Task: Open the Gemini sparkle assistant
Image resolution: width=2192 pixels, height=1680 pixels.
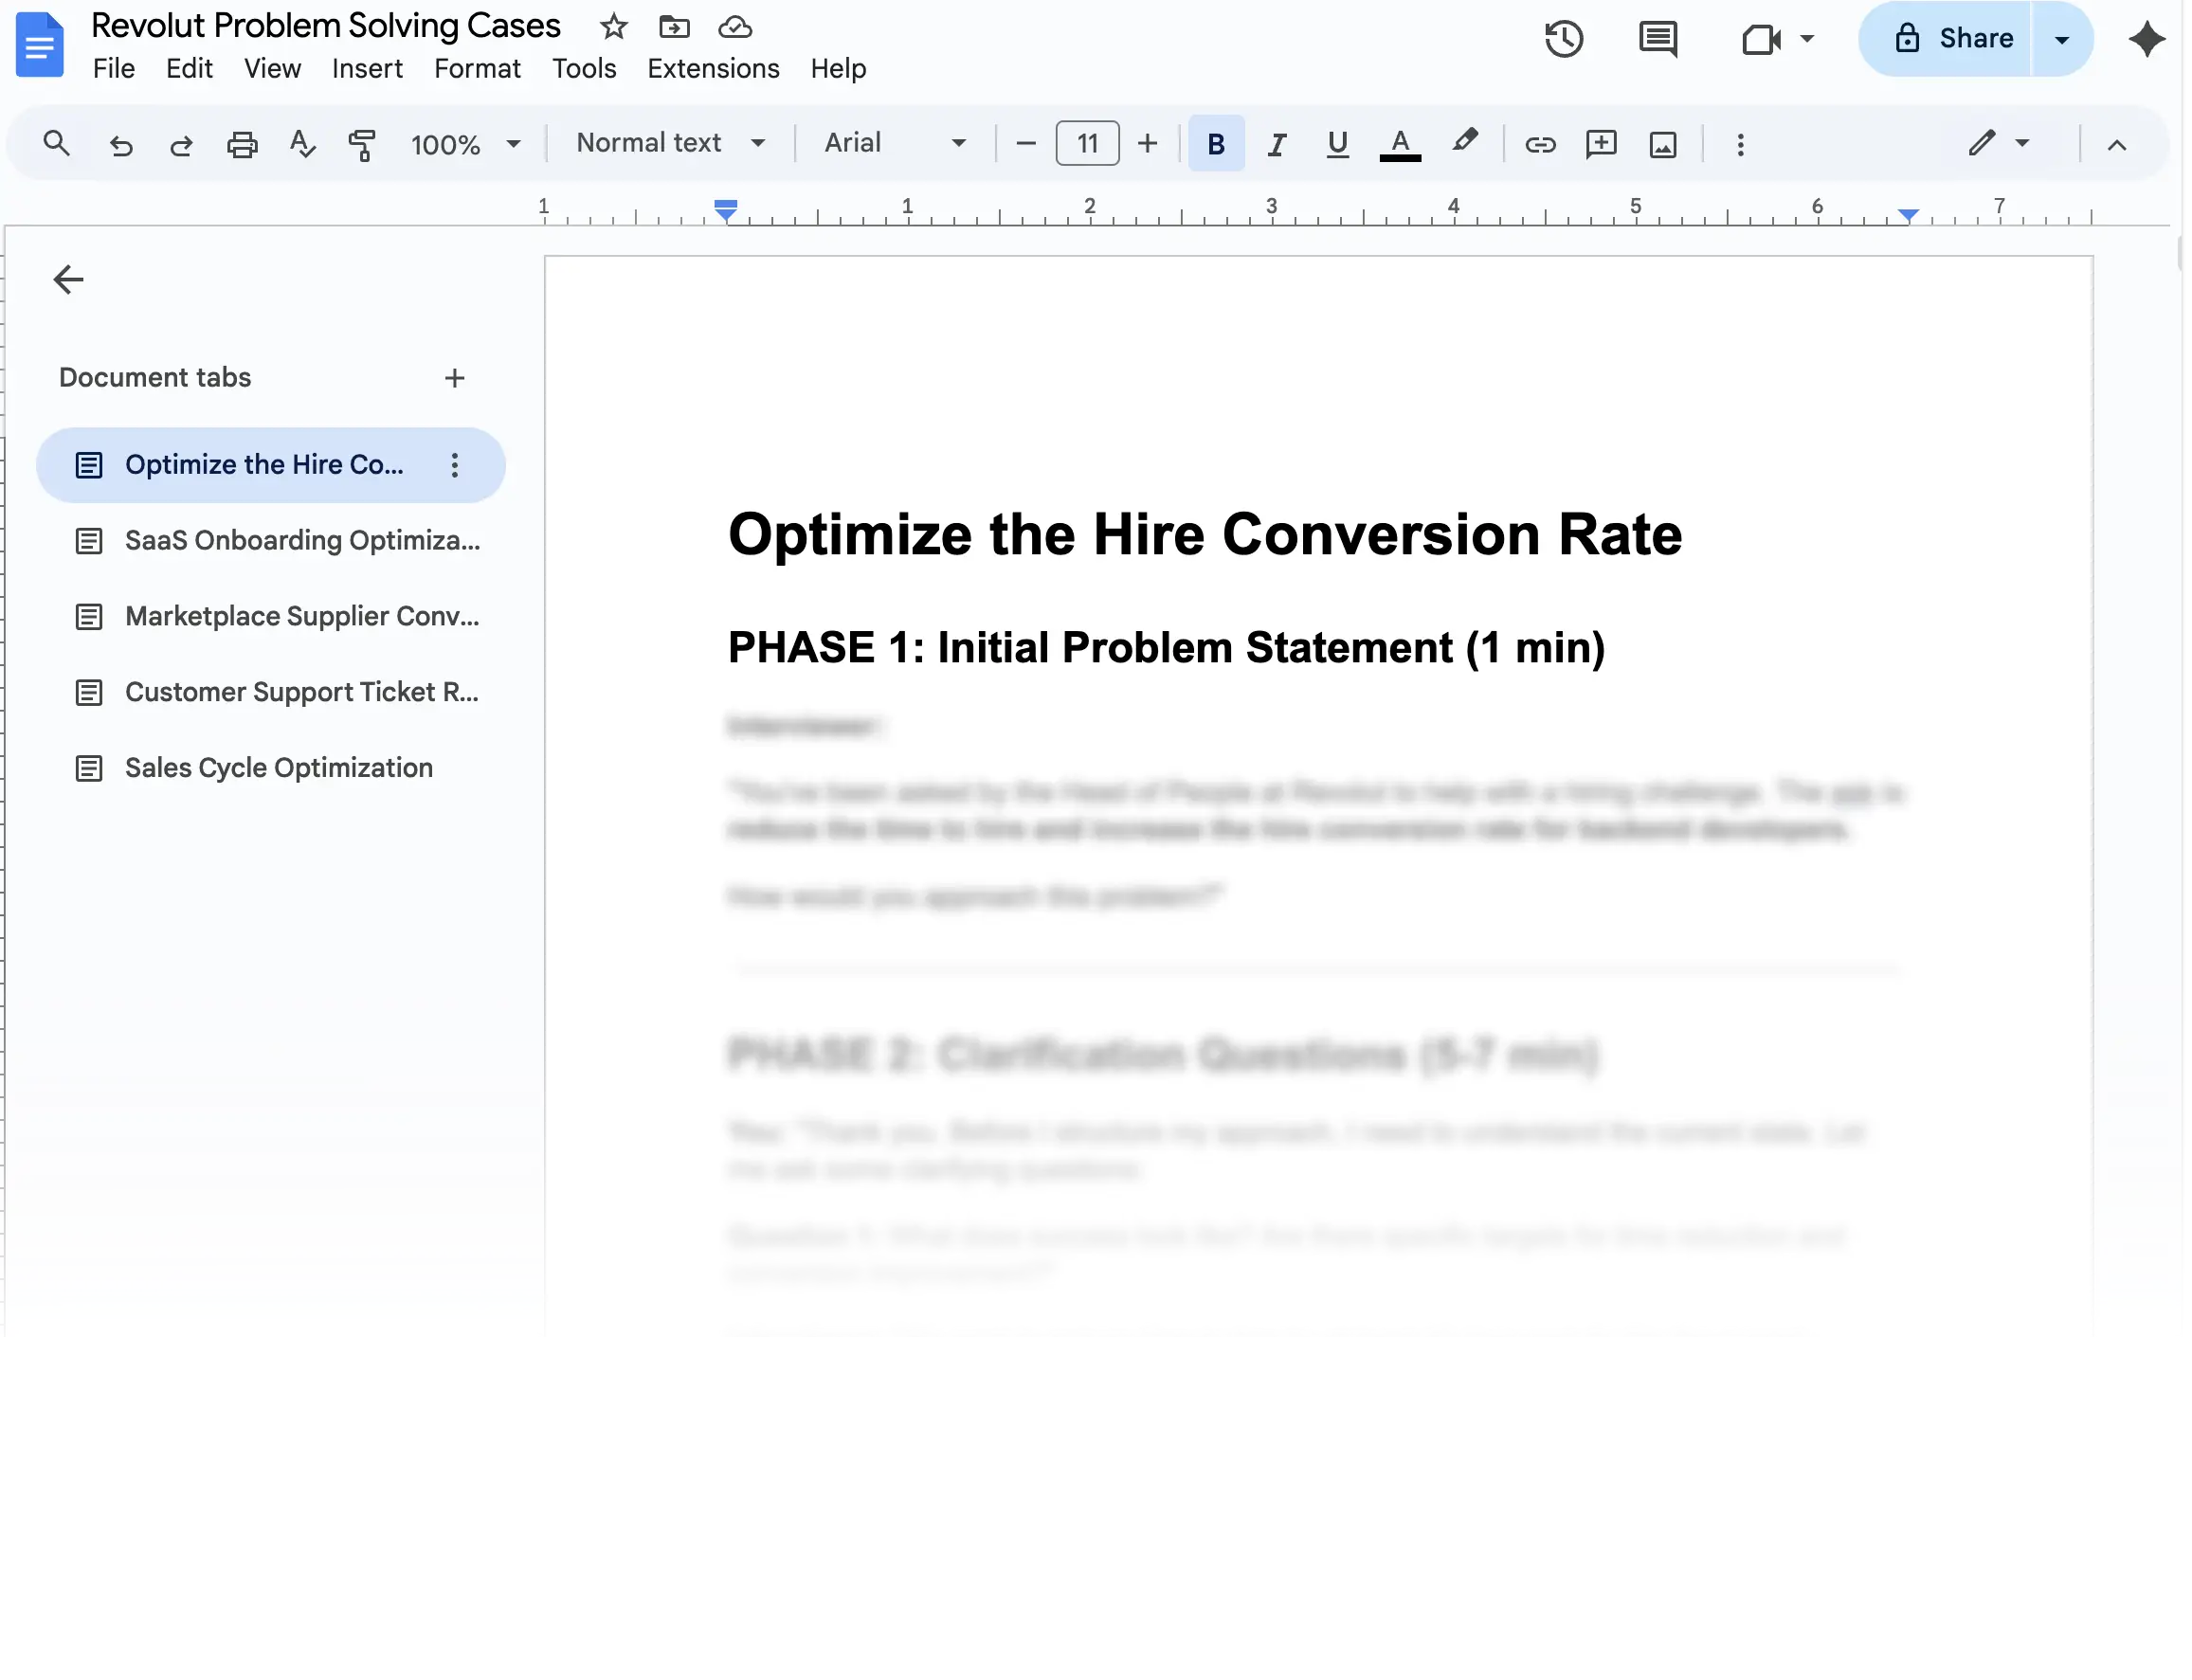Action: pyautogui.click(x=2146, y=39)
